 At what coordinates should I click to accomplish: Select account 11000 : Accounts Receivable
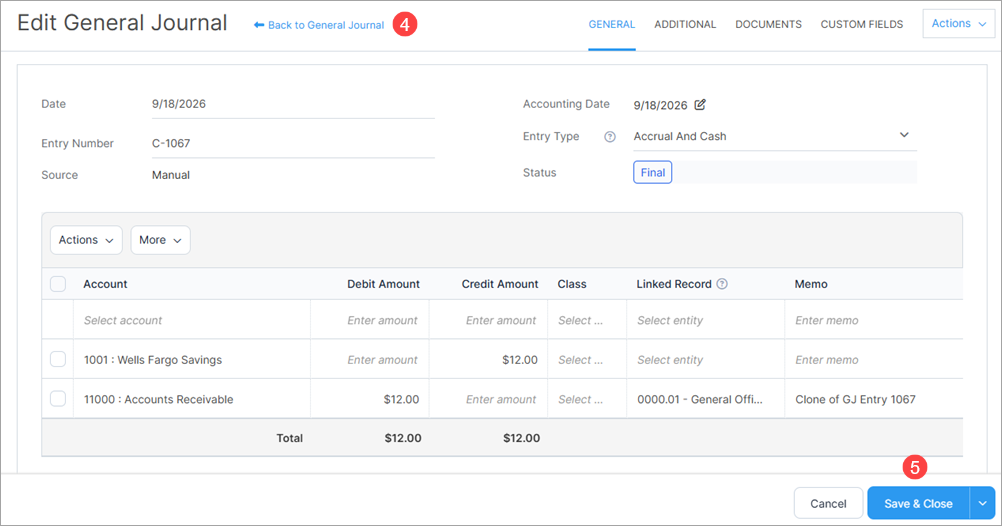tap(192, 399)
